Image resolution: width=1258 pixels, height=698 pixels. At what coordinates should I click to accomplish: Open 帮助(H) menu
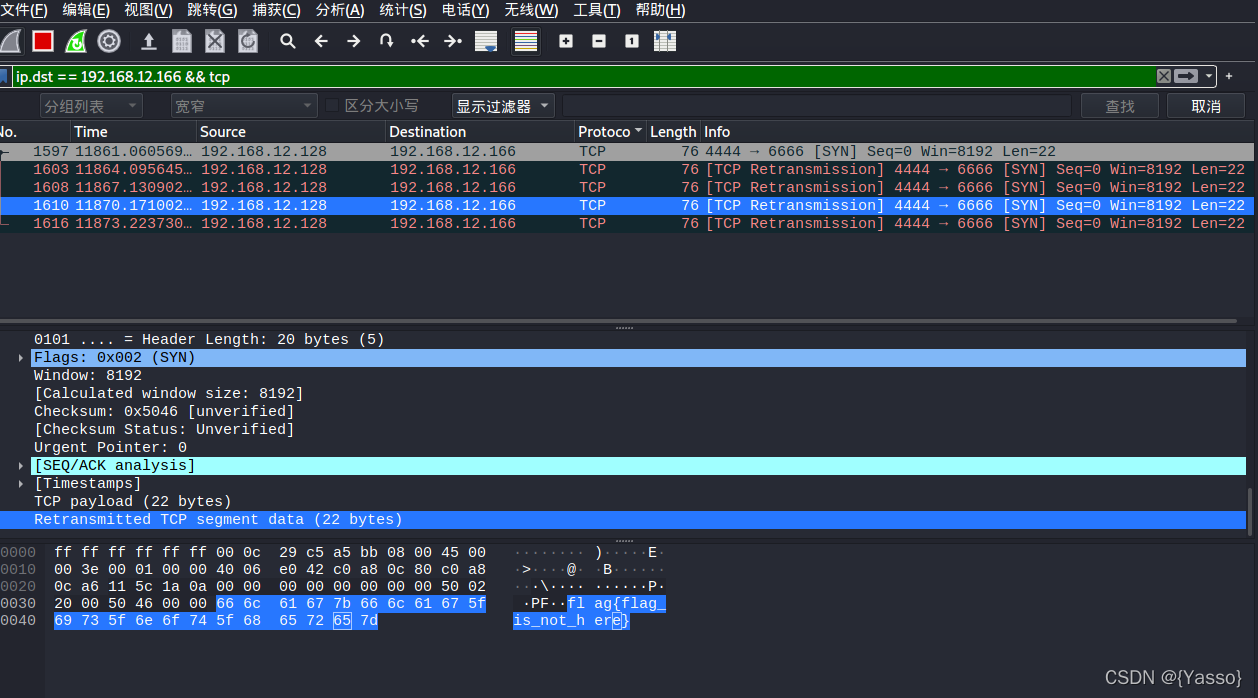click(x=660, y=10)
